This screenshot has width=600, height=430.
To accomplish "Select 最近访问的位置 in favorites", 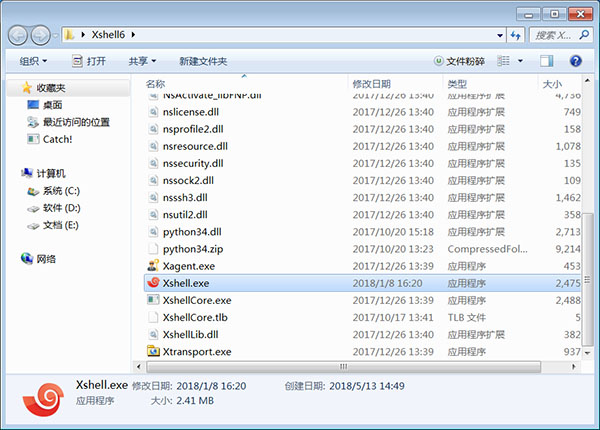I will tap(76, 122).
